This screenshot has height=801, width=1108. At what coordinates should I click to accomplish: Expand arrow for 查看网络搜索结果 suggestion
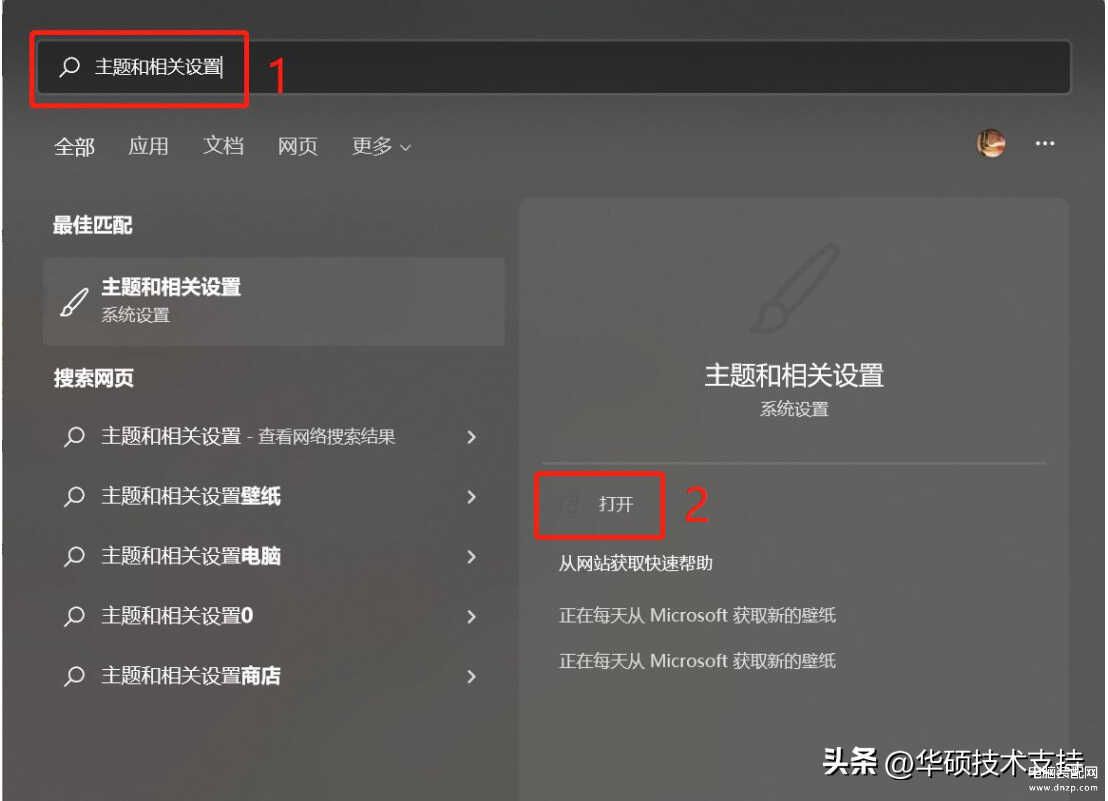point(471,437)
